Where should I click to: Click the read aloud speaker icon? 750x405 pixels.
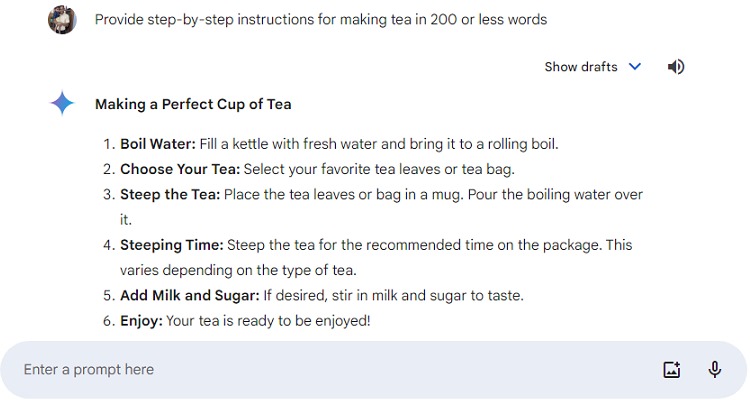pyautogui.click(x=677, y=67)
